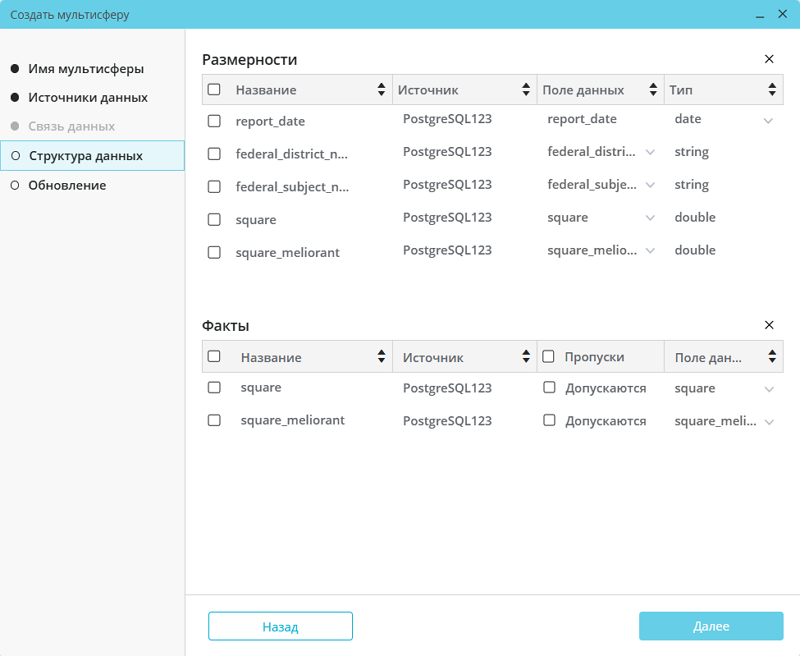The width and height of the screenshot is (800, 656).
Task: Enable Допускаются for square_meliorant fact
Action: tap(549, 421)
